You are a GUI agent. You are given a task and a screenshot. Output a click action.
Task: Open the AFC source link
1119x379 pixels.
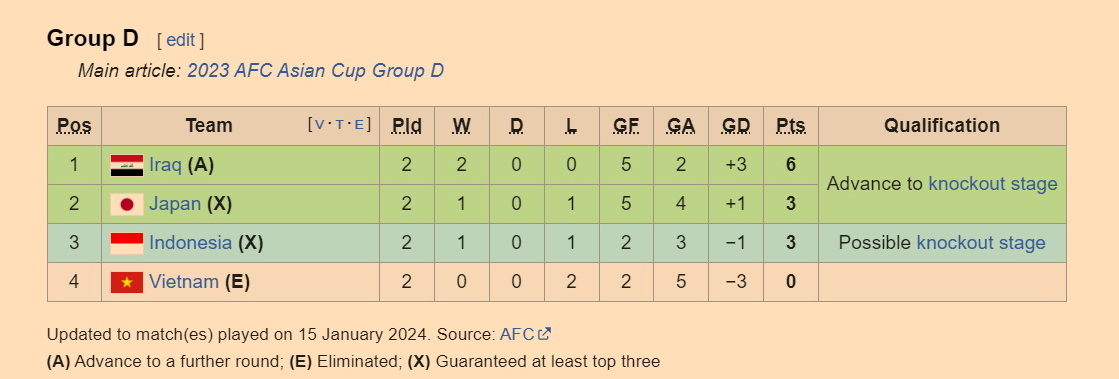tap(517, 334)
